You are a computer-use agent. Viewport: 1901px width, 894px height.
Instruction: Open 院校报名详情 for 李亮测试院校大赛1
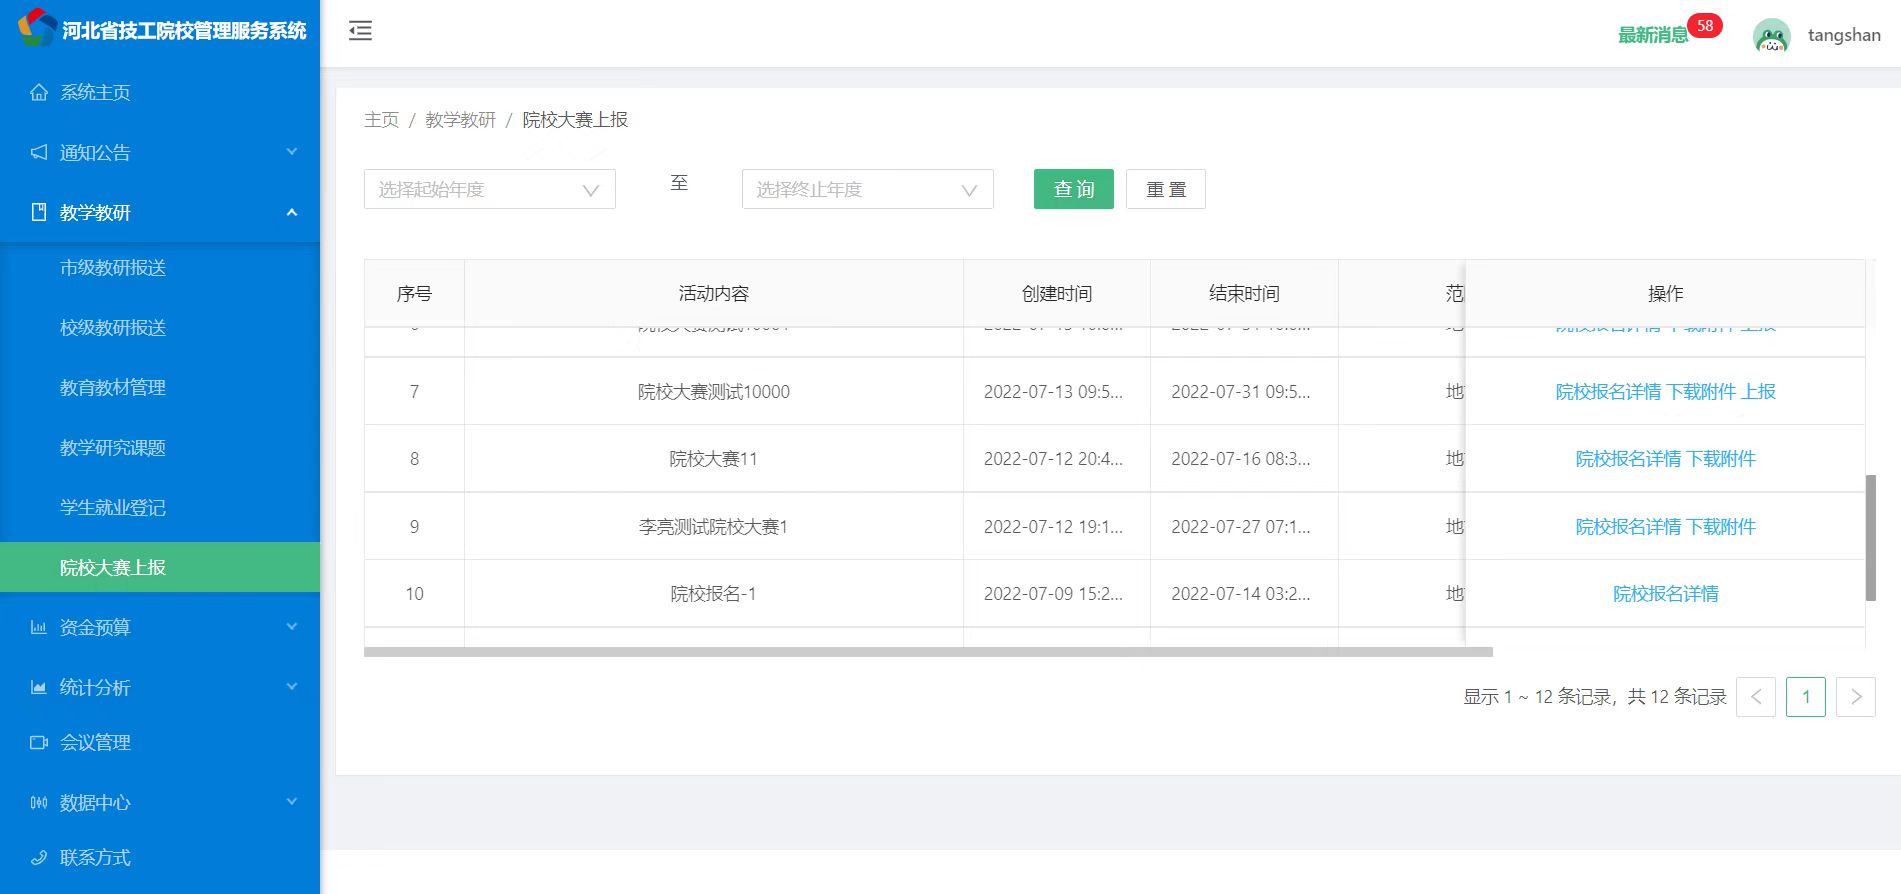tap(1628, 527)
